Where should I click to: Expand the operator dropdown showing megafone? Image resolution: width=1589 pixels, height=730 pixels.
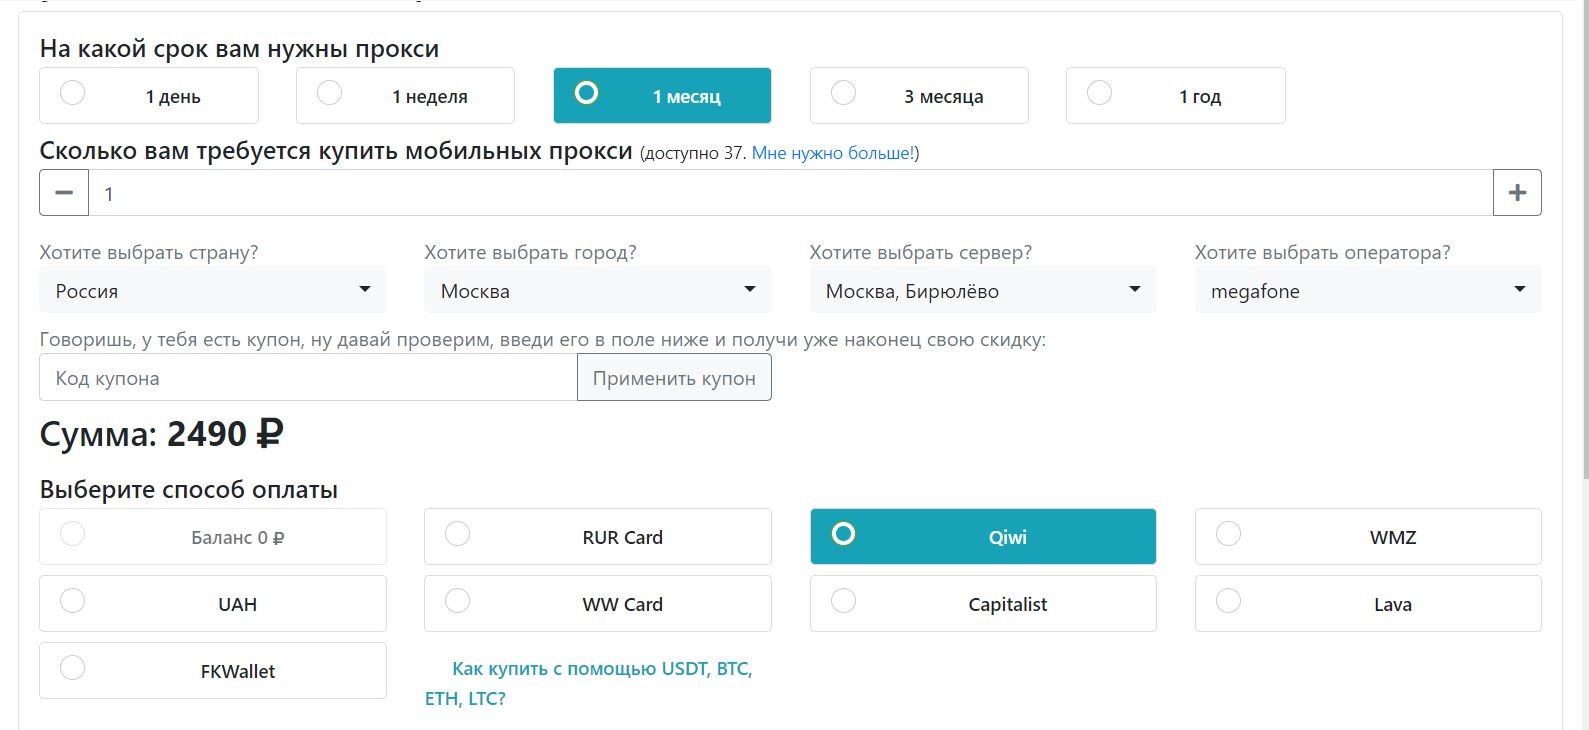point(1367,291)
